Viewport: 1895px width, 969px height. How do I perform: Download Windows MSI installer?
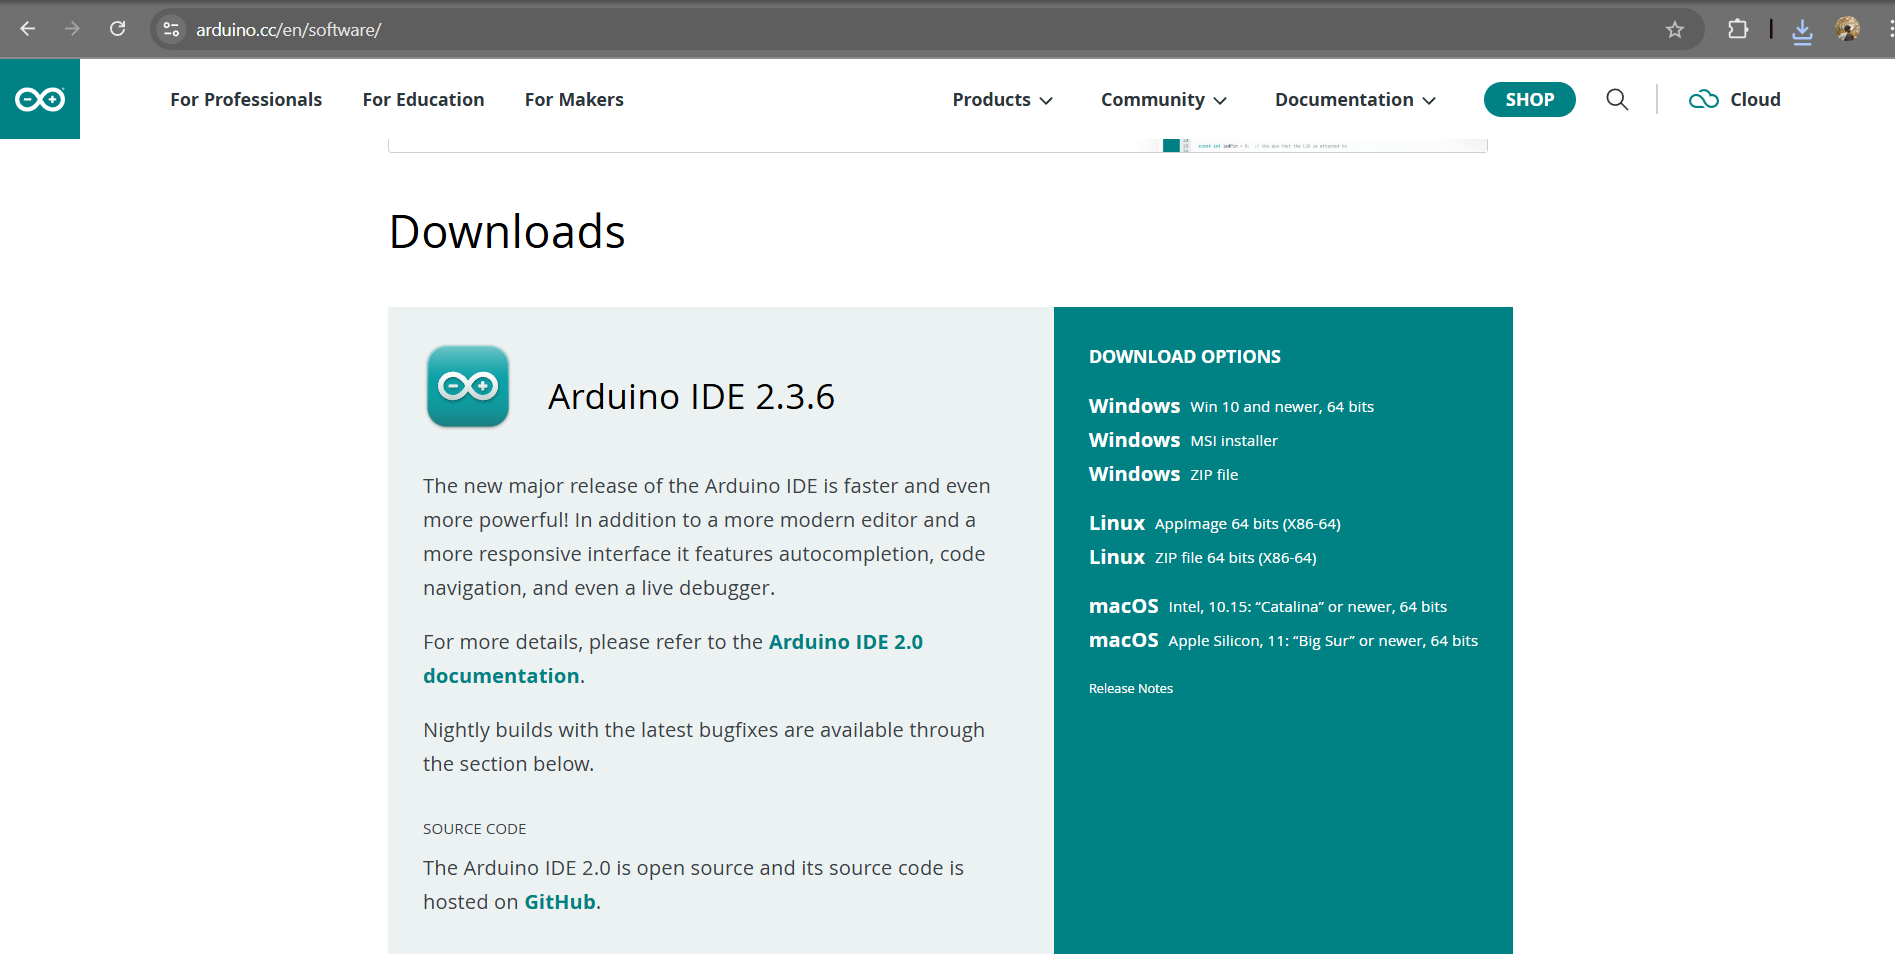[x=1183, y=440]
